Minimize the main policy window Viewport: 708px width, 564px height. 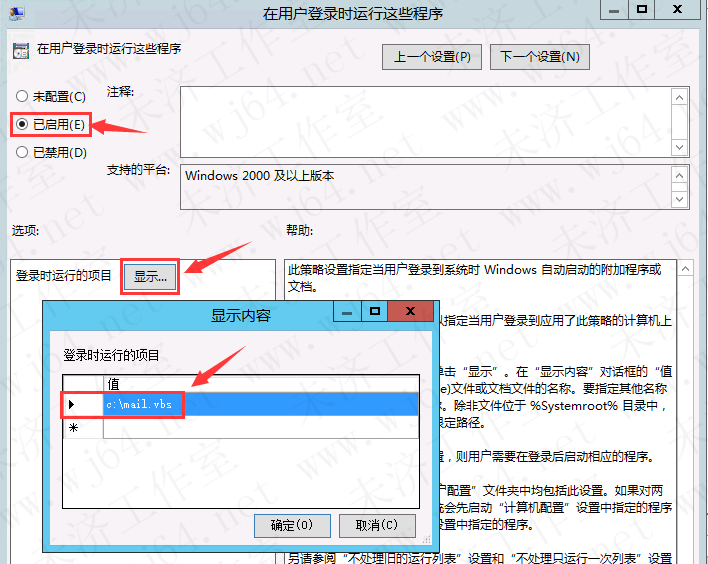[x=614, y=9]
